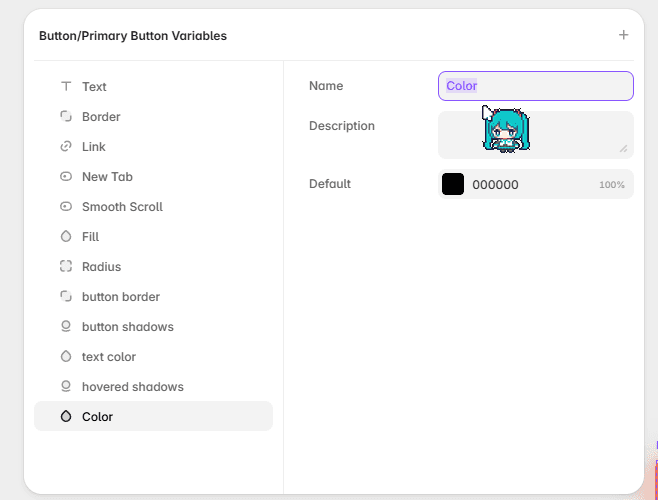Select the Fill variable row

[x=153, y=236]
